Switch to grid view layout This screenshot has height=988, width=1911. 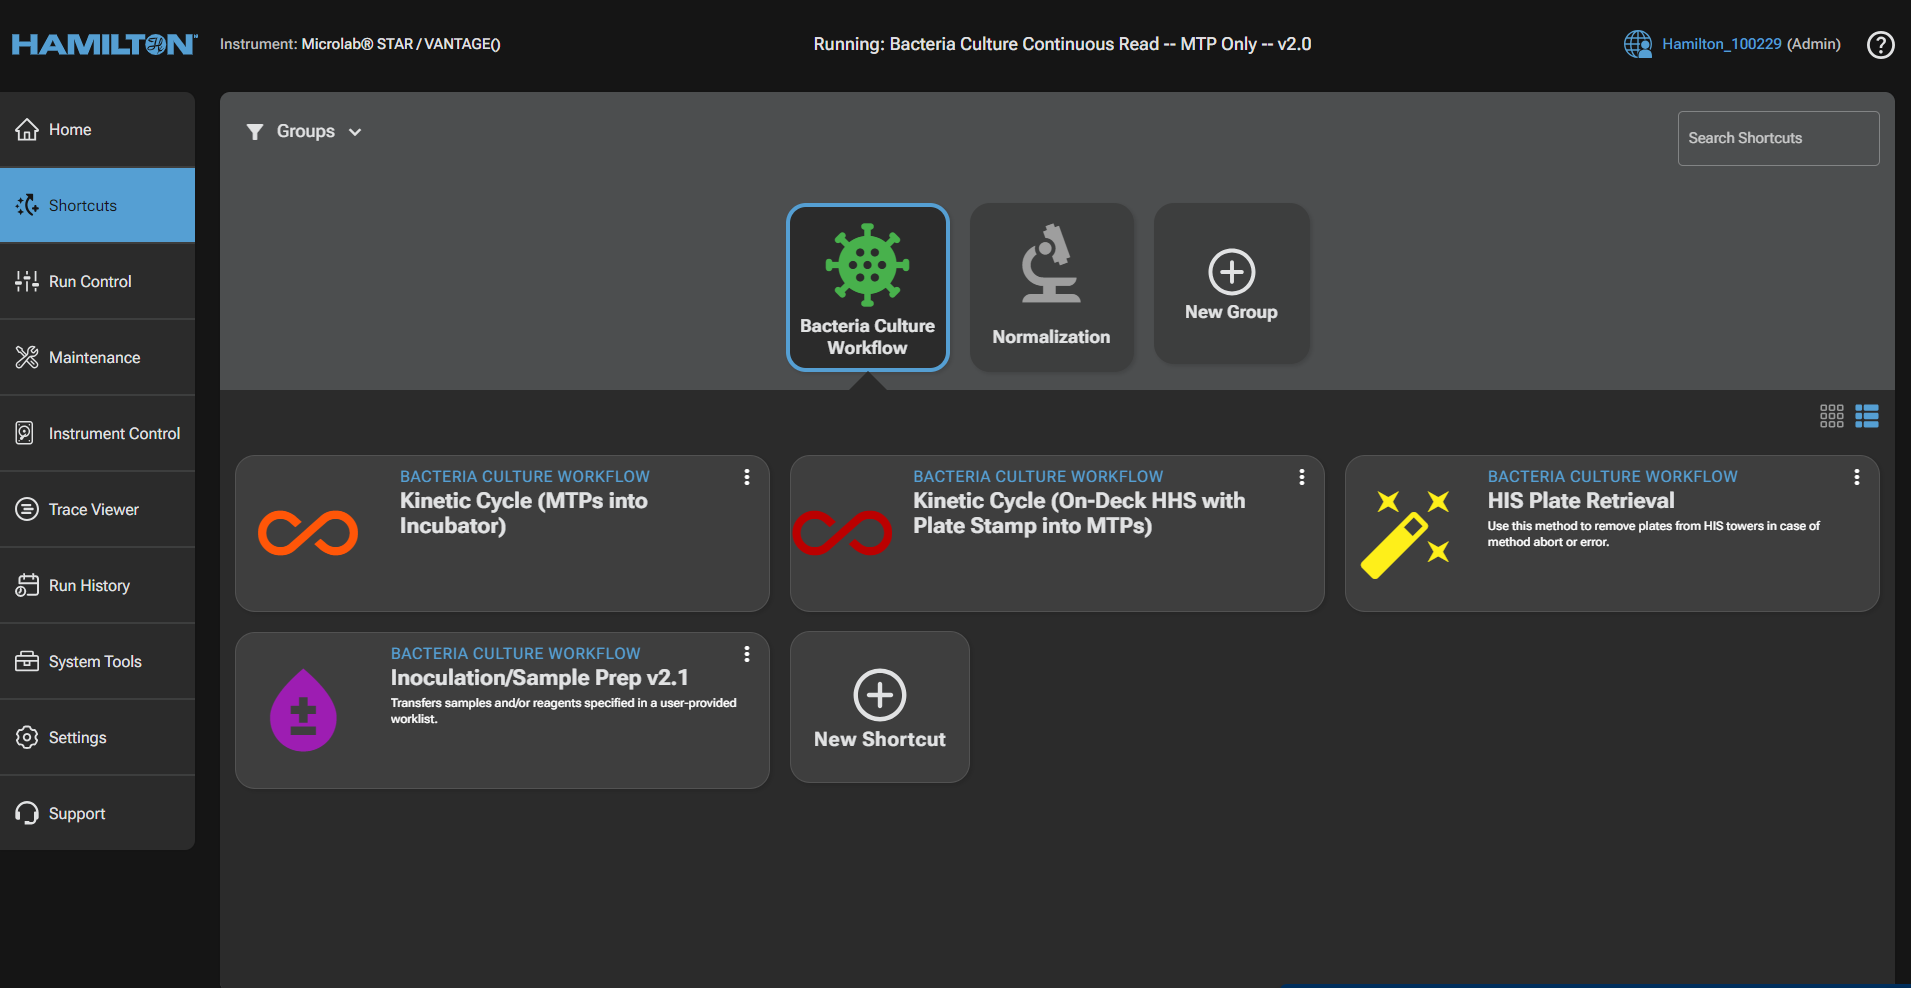pyautogui.click(x=1831, y=416)
